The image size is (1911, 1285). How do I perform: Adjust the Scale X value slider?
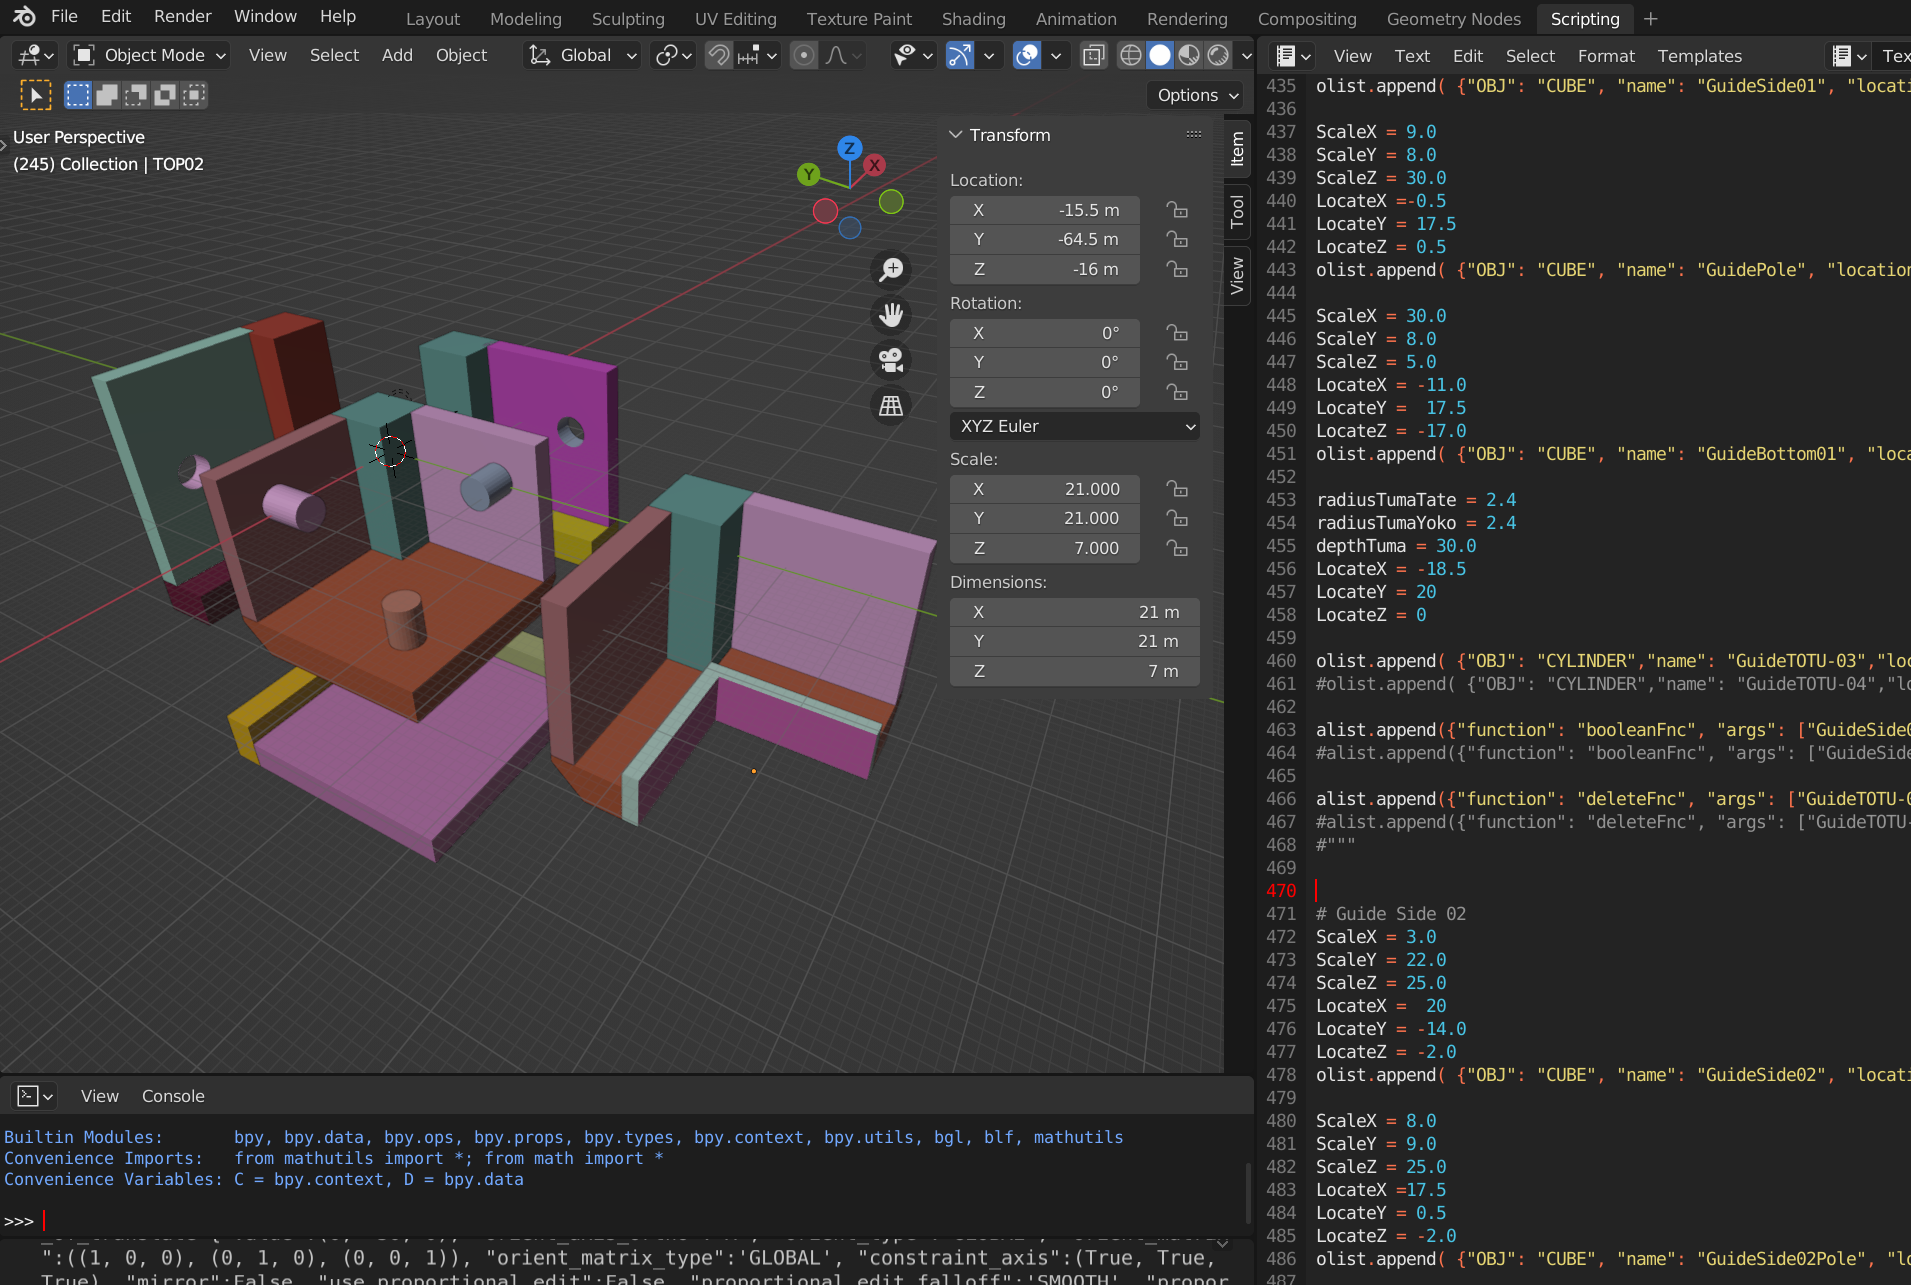(x=1044, y=489)
